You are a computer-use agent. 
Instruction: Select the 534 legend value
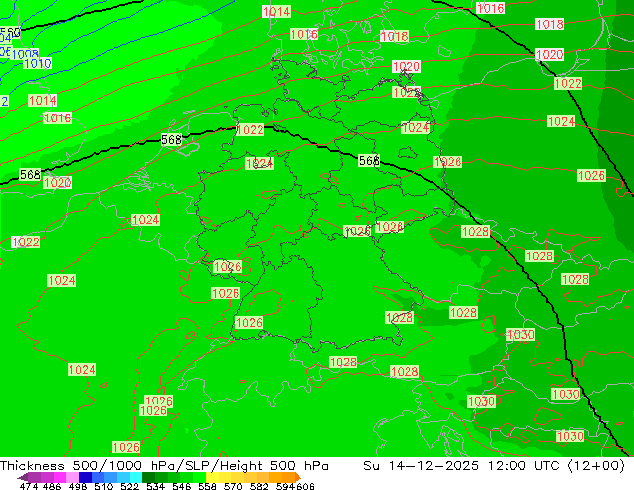tap(155, 486)
